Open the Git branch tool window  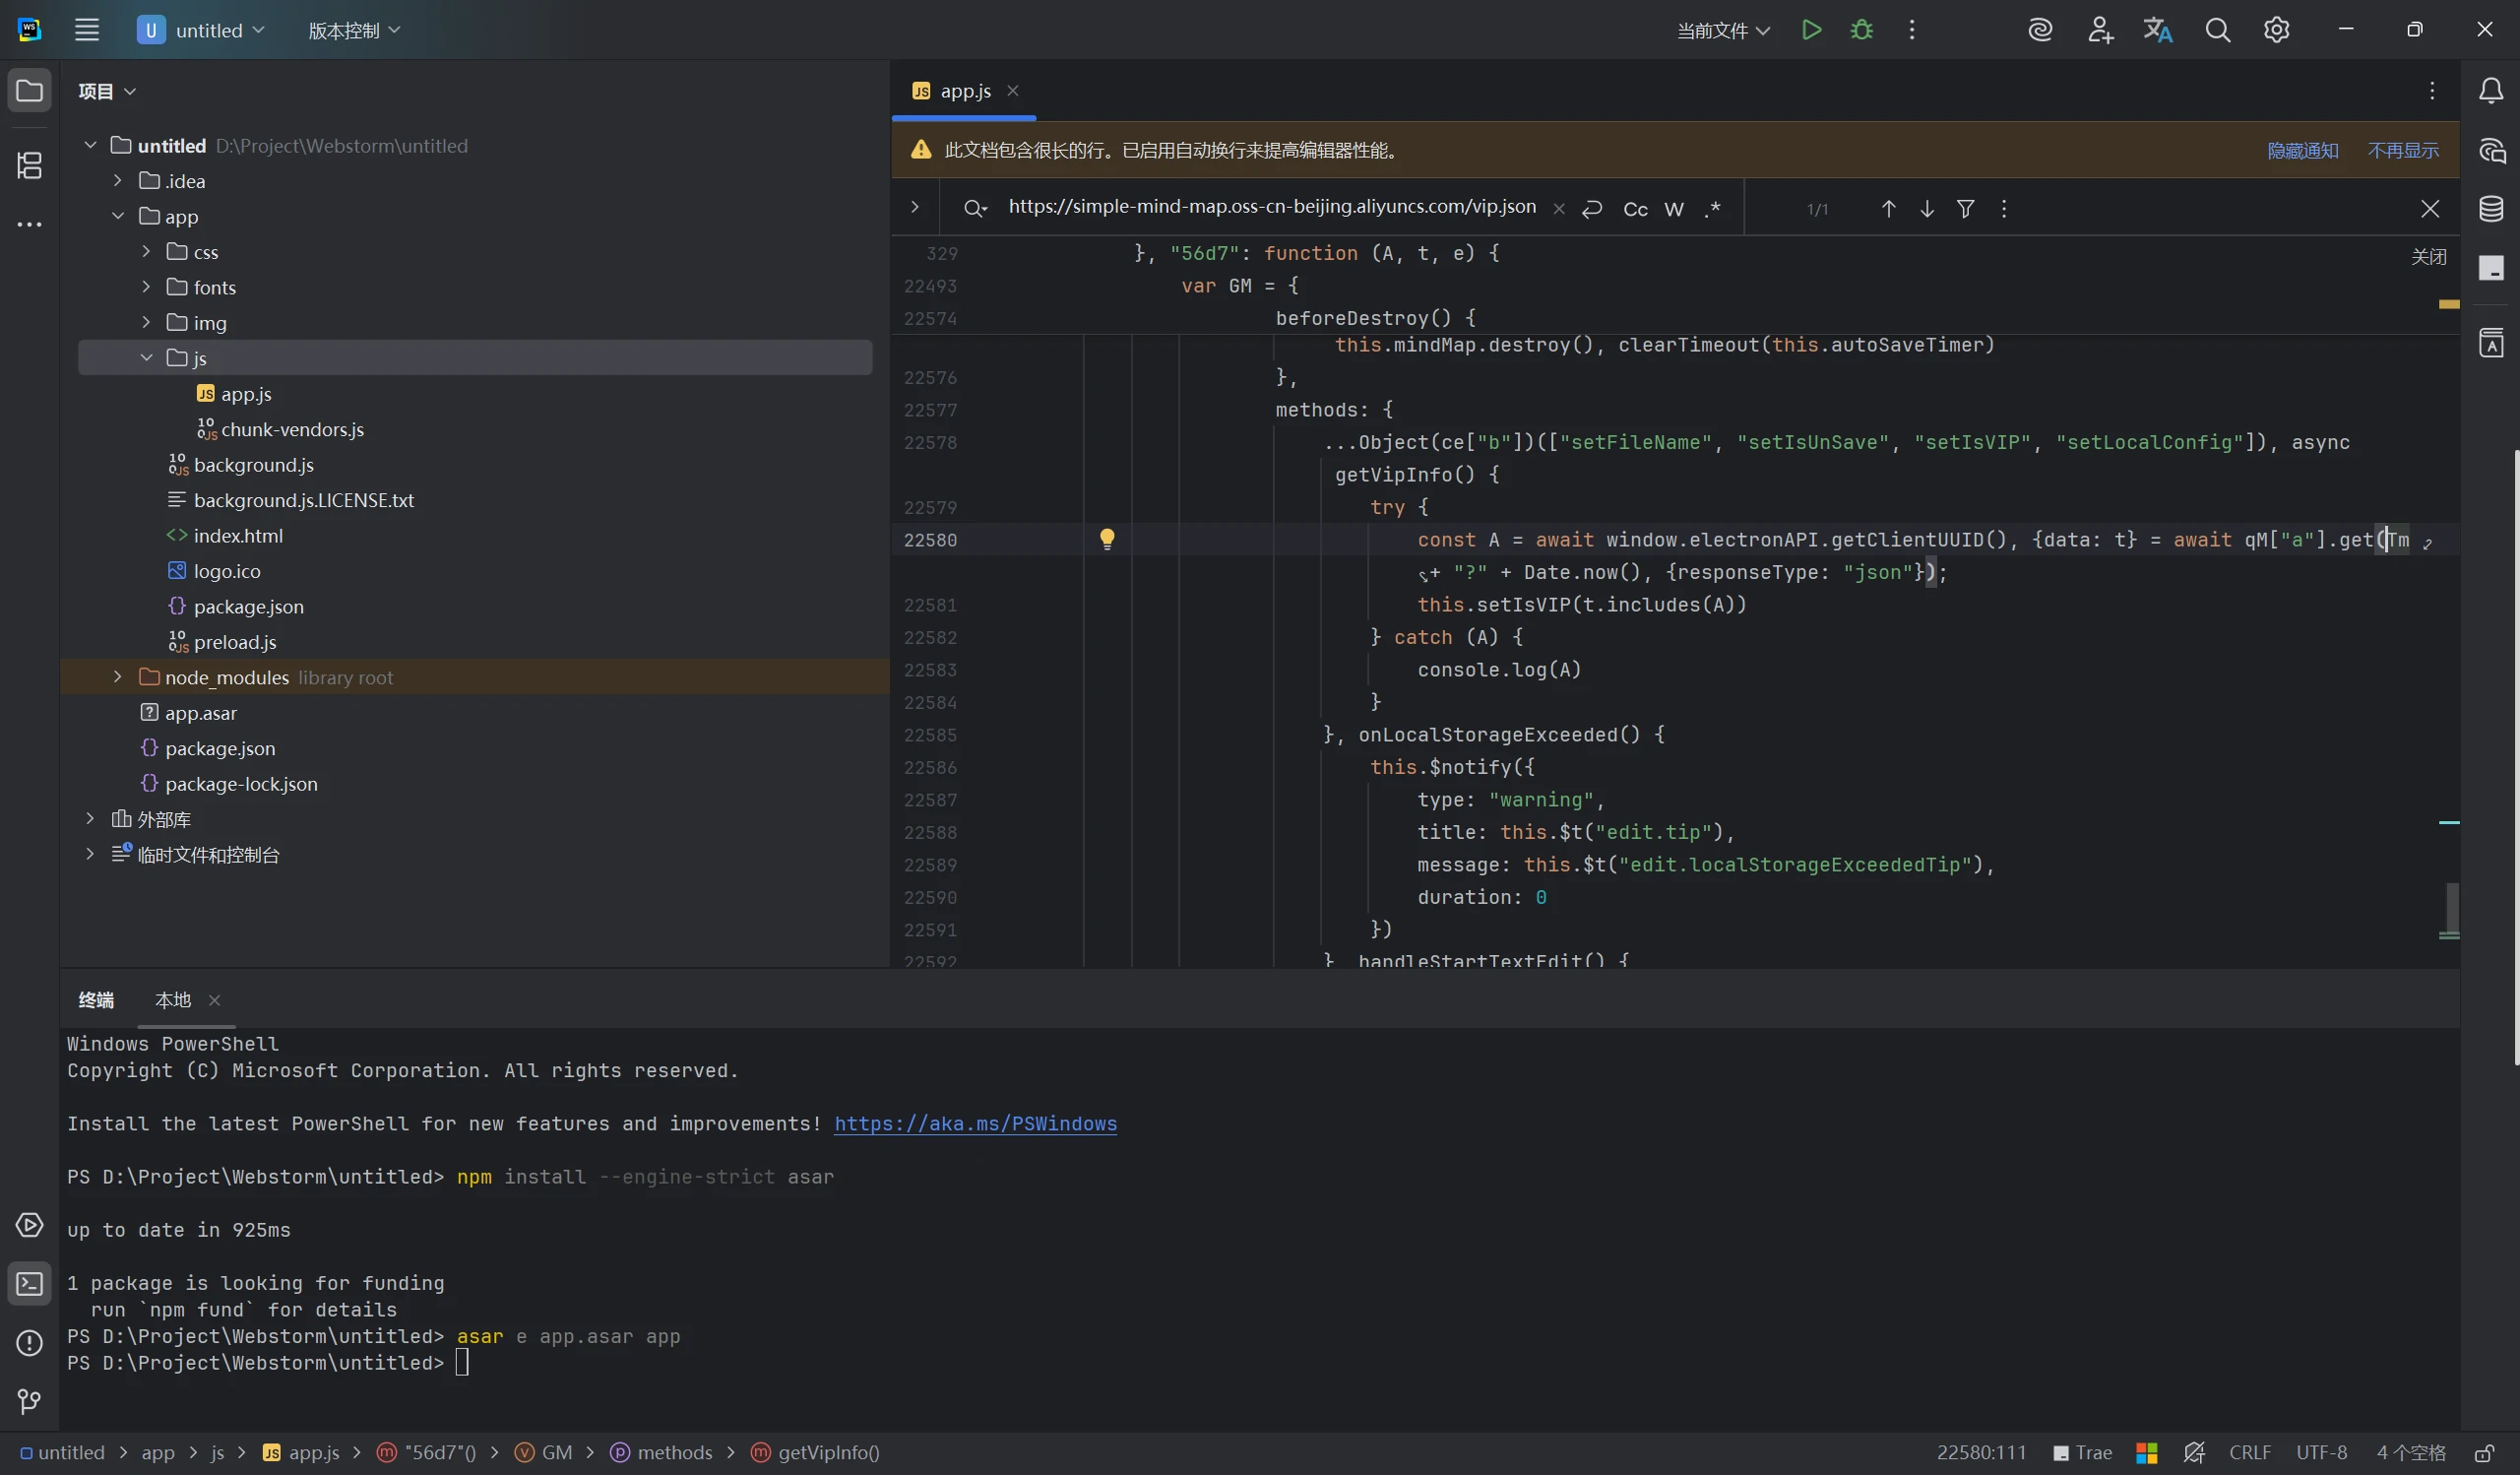click(30, 1401)
